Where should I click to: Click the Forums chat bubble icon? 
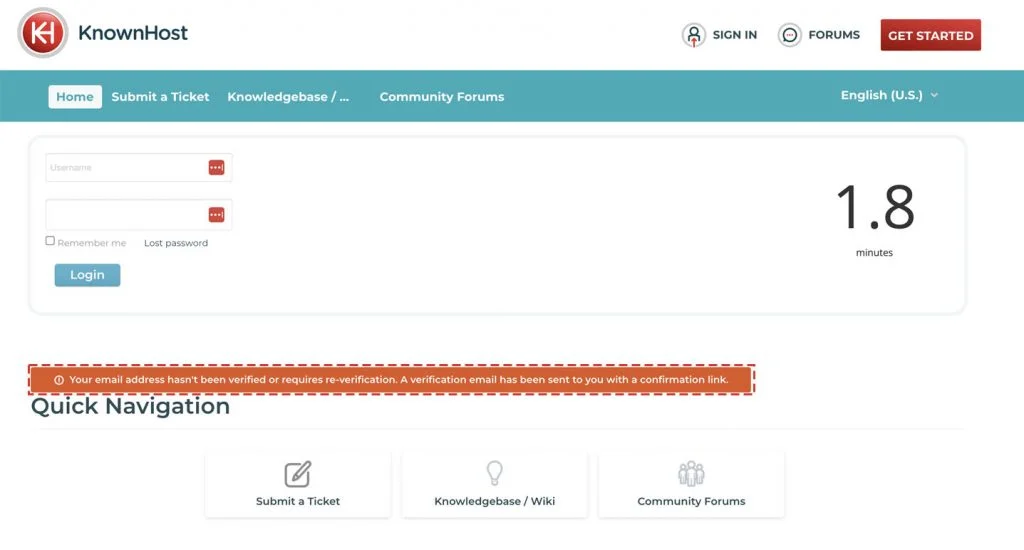click(790, 35)
